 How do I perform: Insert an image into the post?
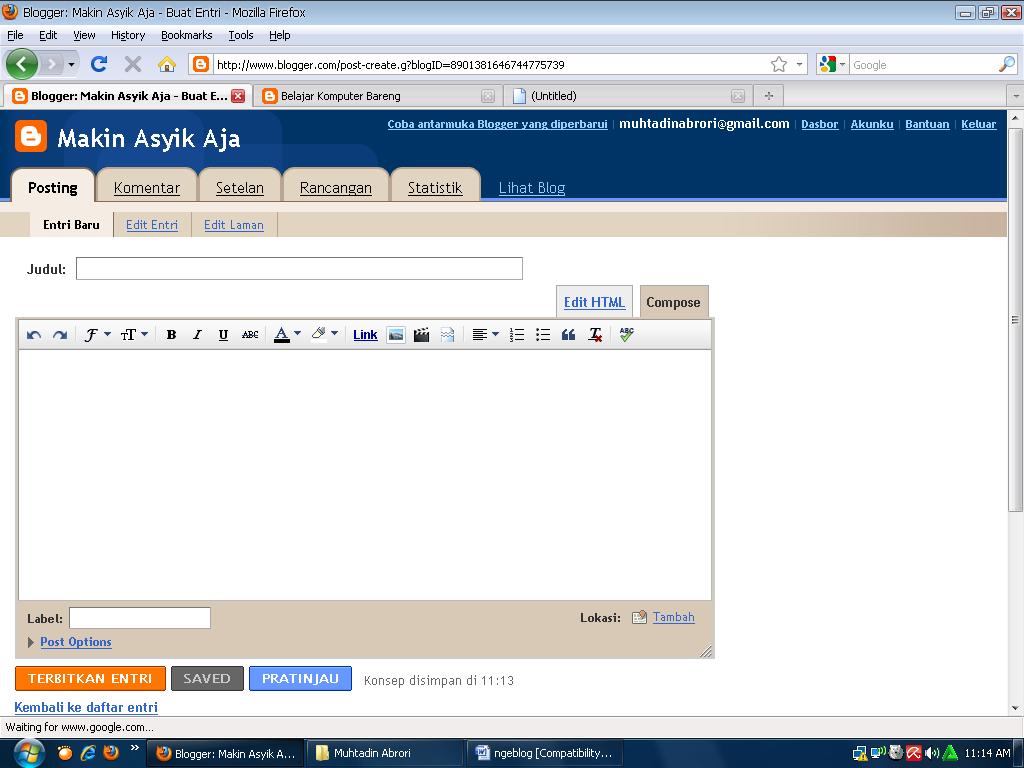396,335
